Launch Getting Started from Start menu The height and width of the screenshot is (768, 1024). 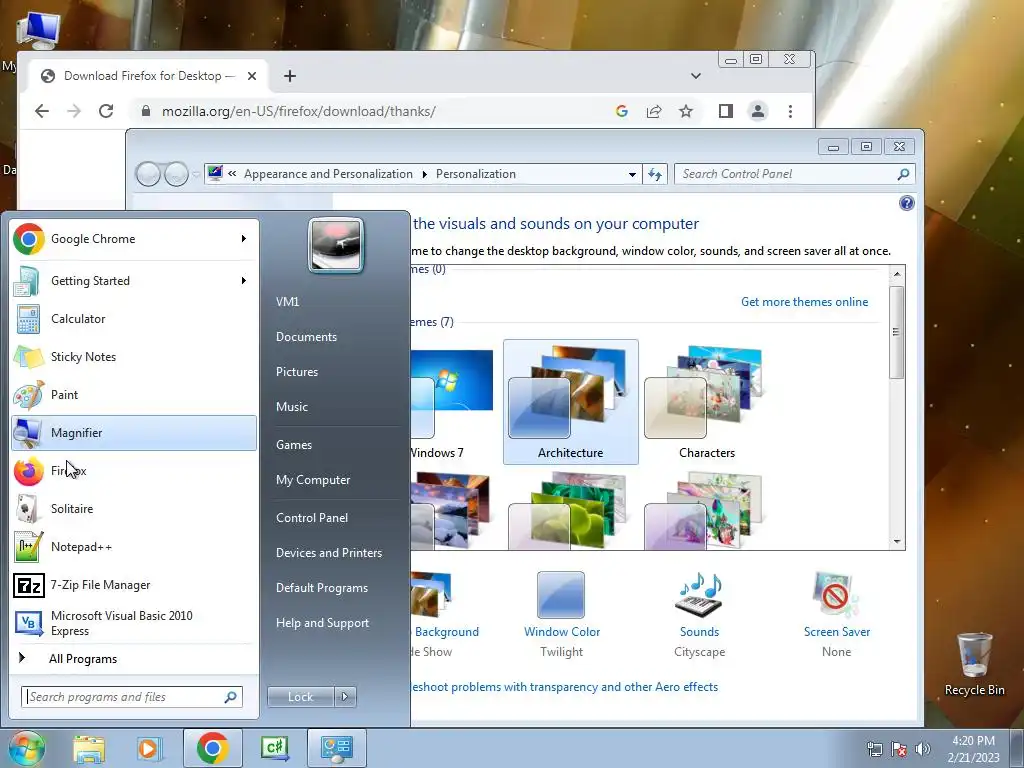click(x=134, y=281)
